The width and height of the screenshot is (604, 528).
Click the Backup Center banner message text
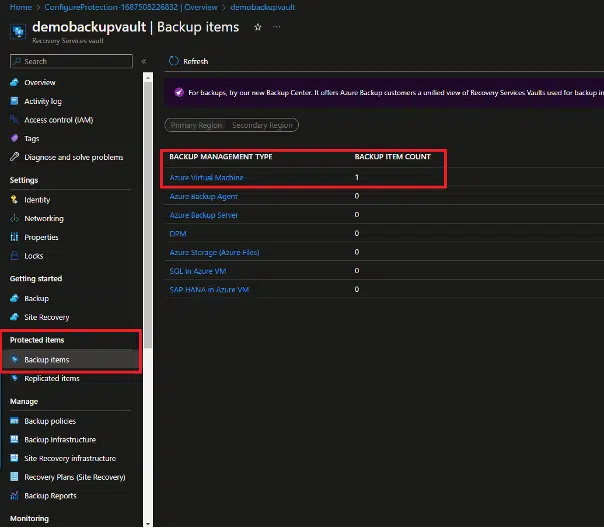tap(396, 92)
